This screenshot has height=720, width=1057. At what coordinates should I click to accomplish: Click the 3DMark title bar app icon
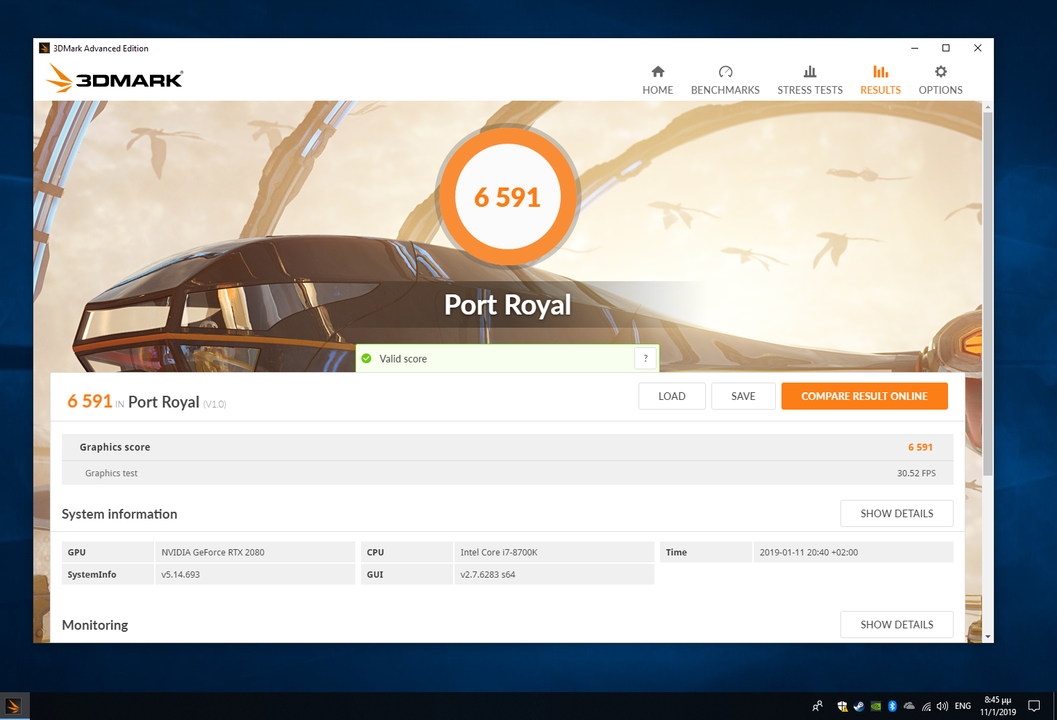tap(44, 48)
